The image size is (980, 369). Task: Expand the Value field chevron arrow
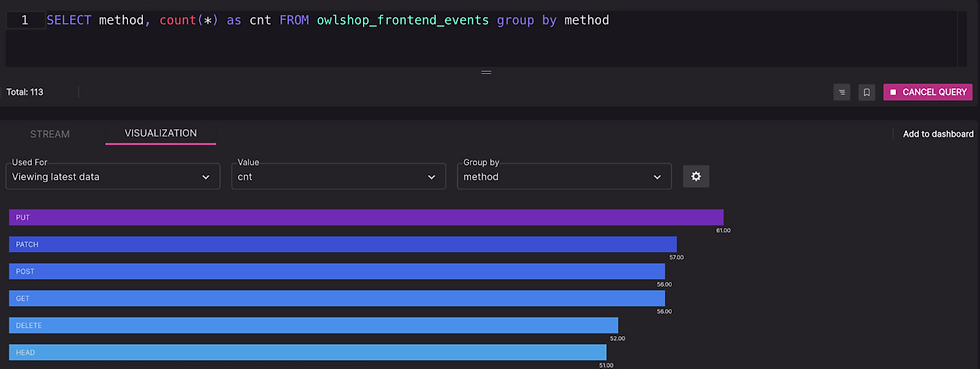(431, 177)
